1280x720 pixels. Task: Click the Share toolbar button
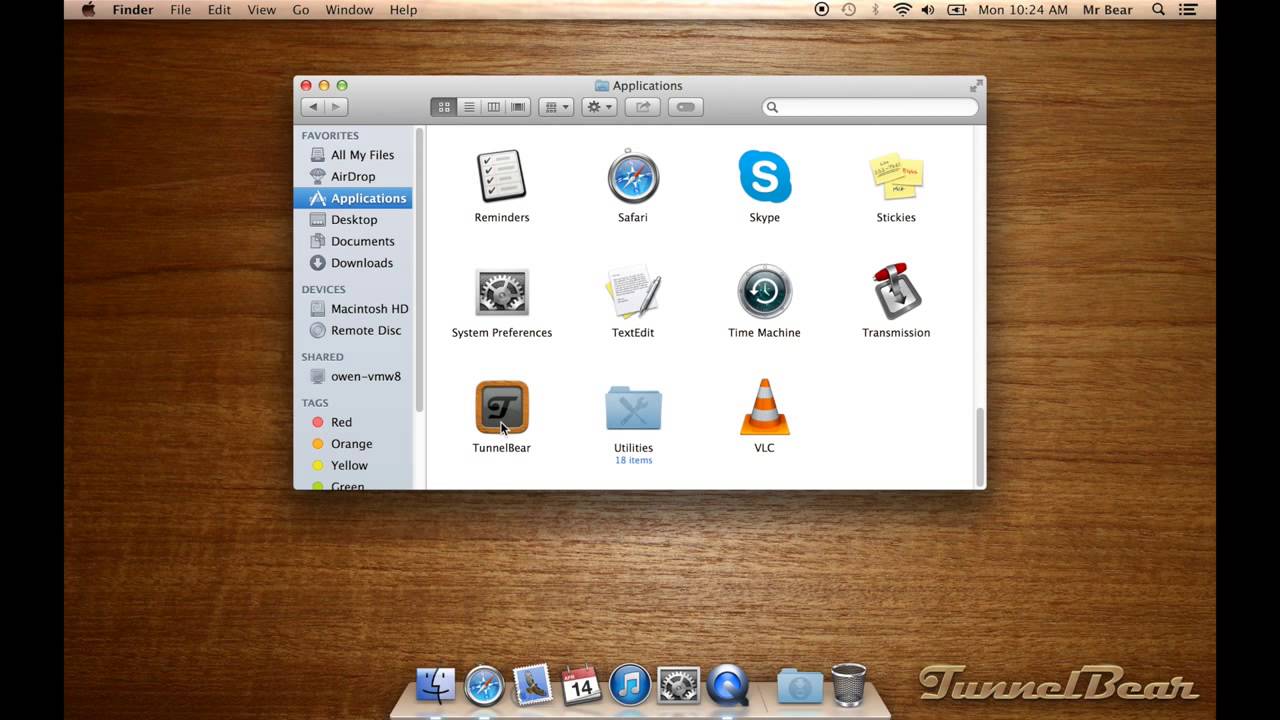(643, 107)
